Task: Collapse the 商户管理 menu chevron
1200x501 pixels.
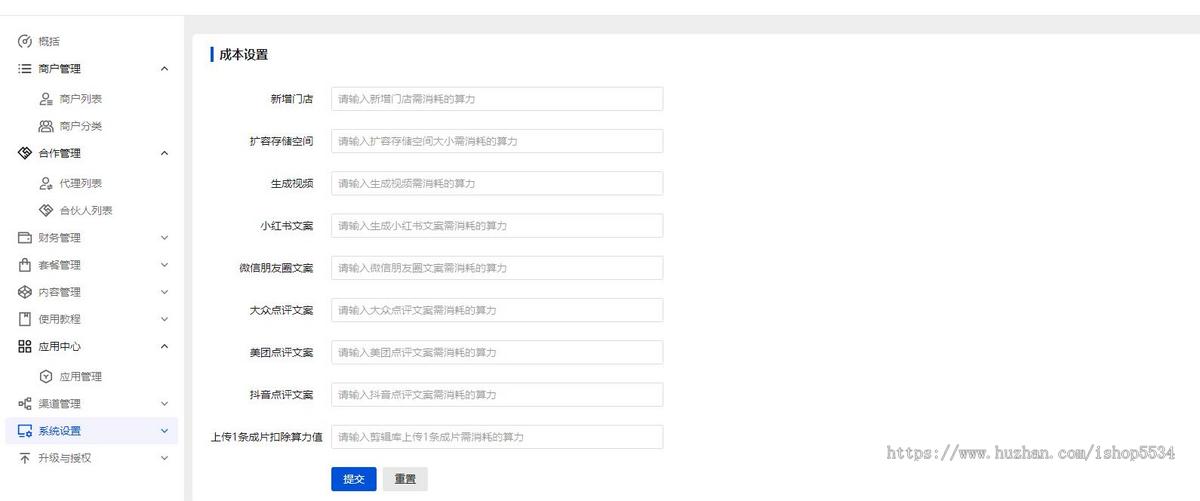Action: (x=164, y=69)
